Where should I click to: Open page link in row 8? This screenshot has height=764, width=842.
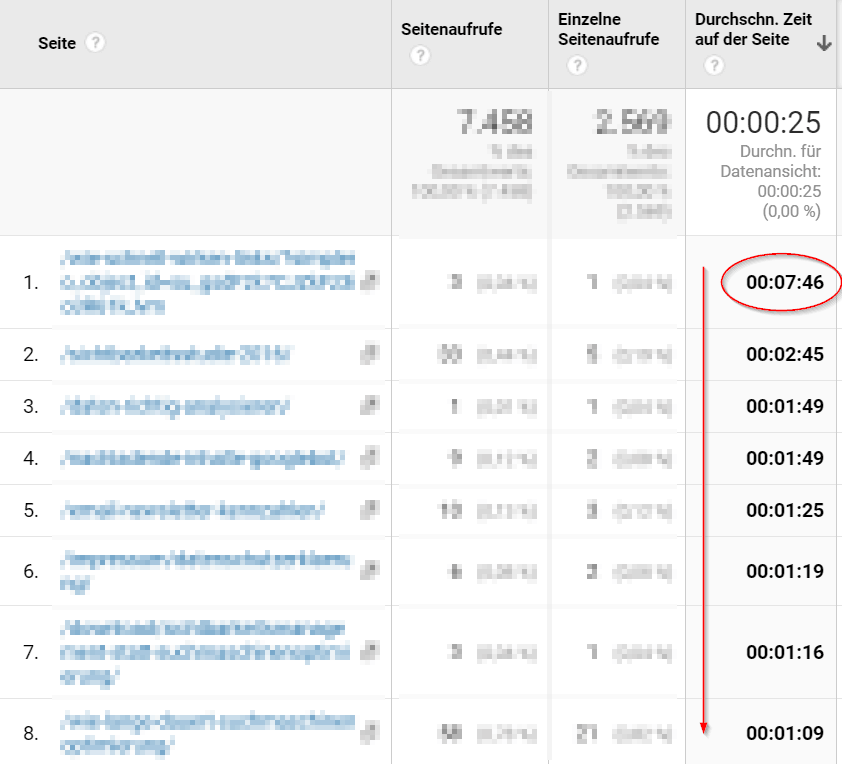click(x=207, y=733)
